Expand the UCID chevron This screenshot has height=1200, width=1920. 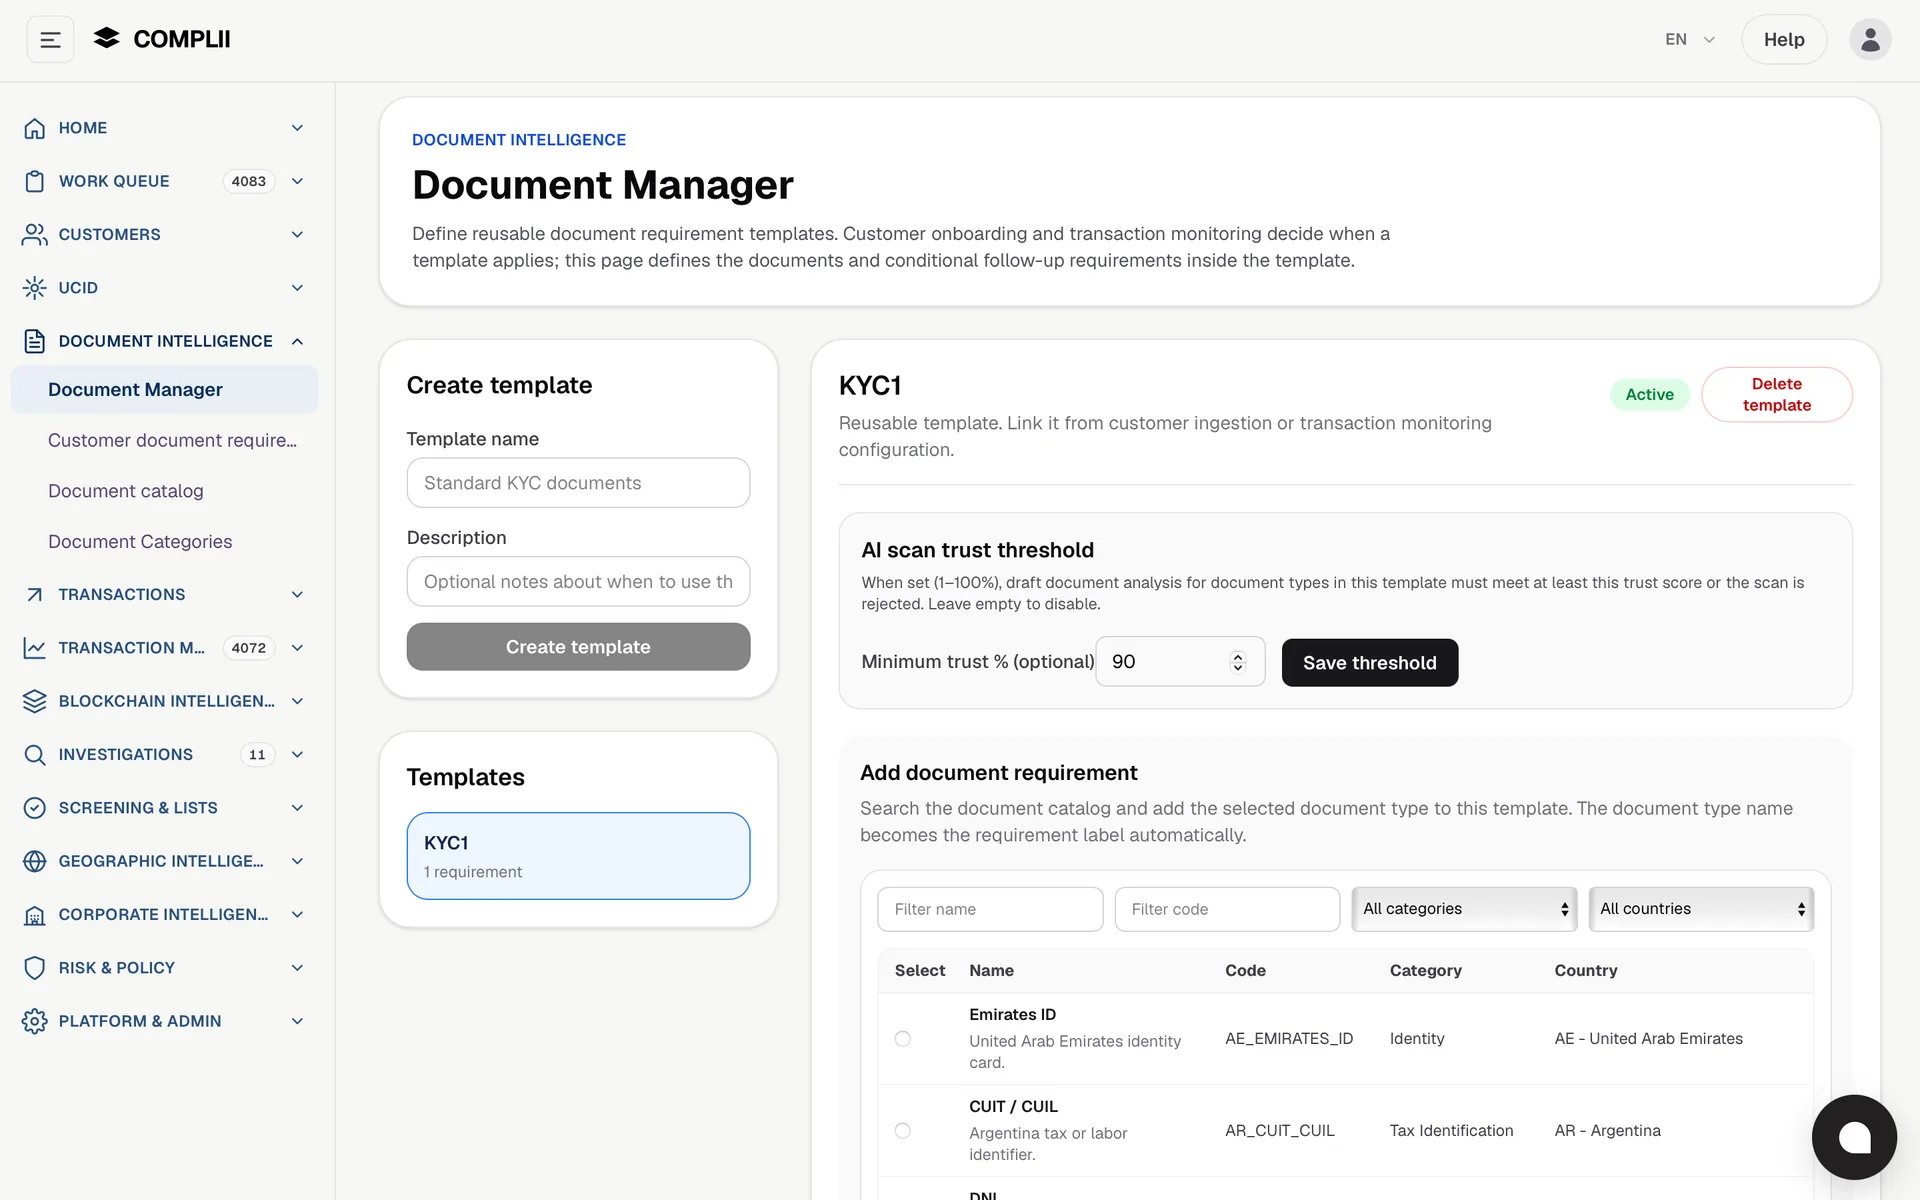pos(297,288)
